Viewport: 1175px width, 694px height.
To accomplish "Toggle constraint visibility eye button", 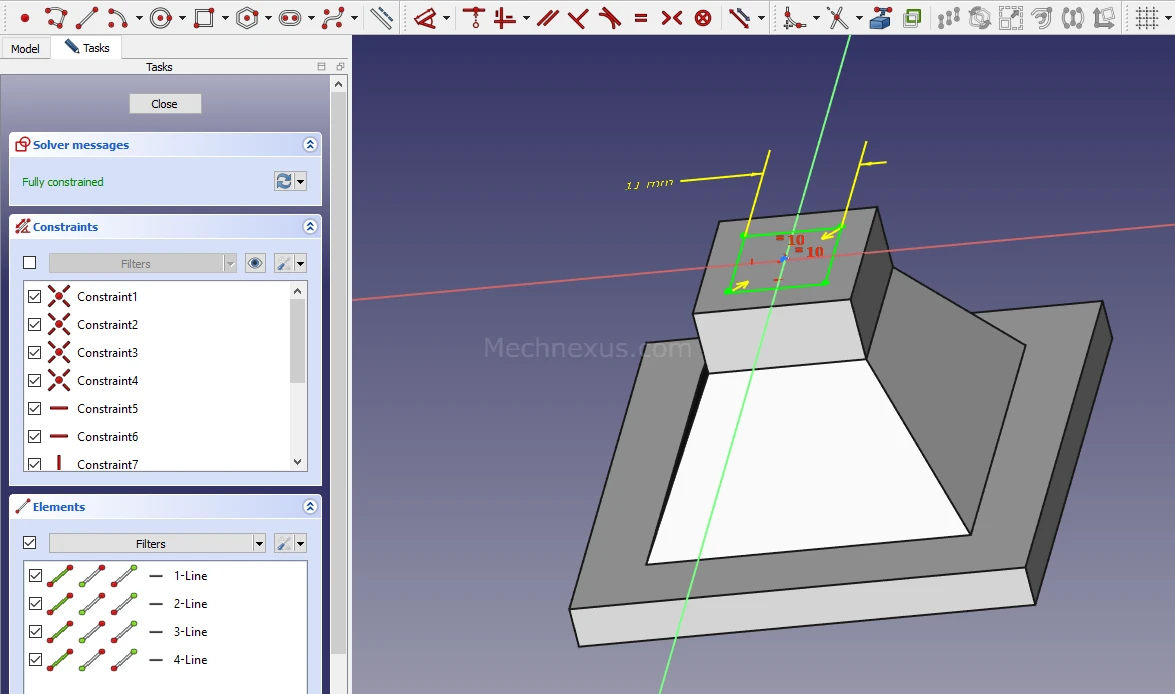I will 256,263.
